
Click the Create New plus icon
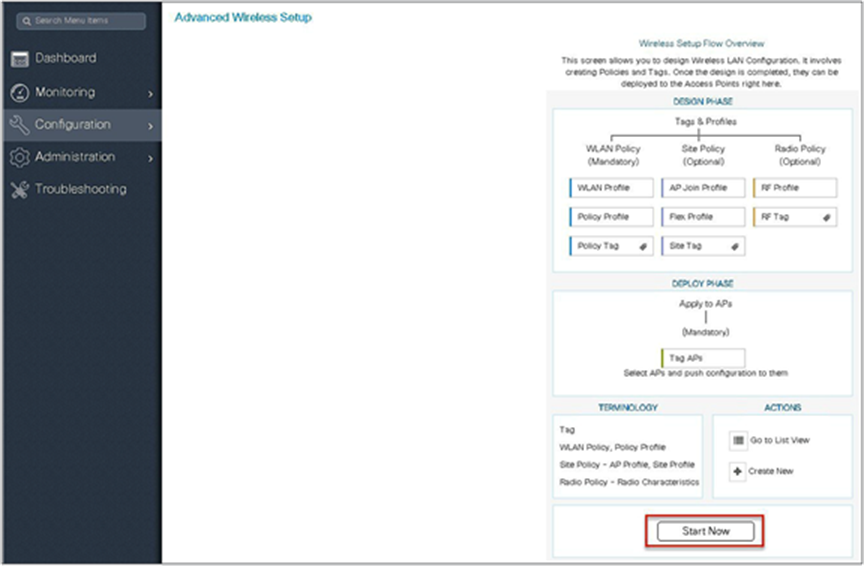[x=737, y=471]
